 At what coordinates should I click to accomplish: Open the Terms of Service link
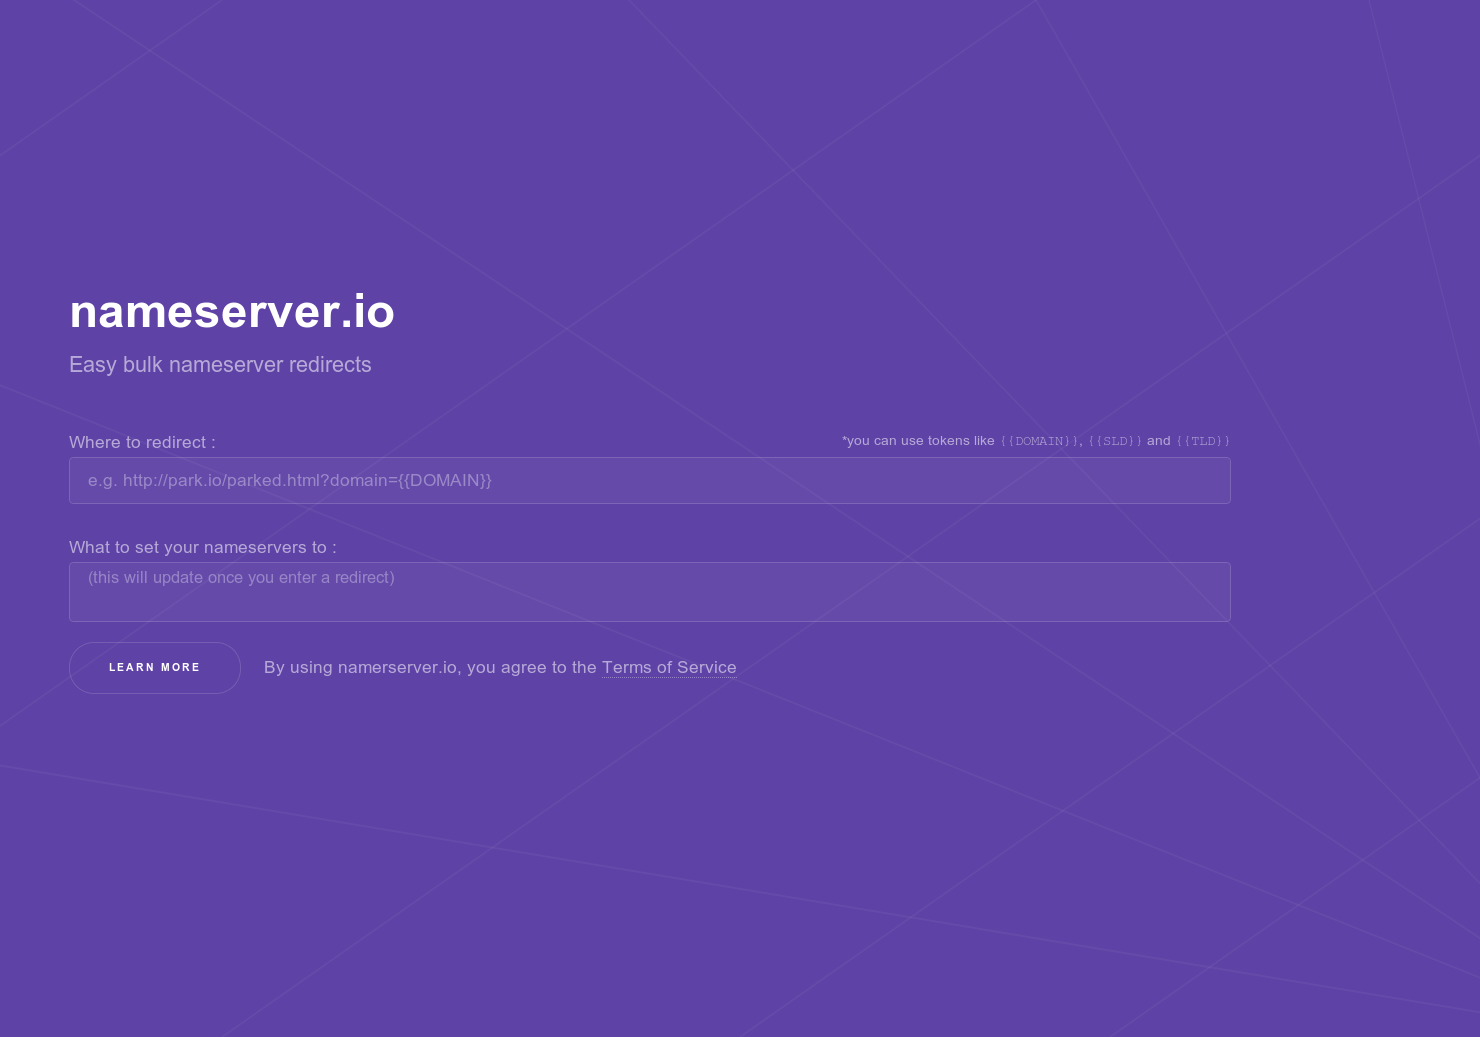(668, 667)
